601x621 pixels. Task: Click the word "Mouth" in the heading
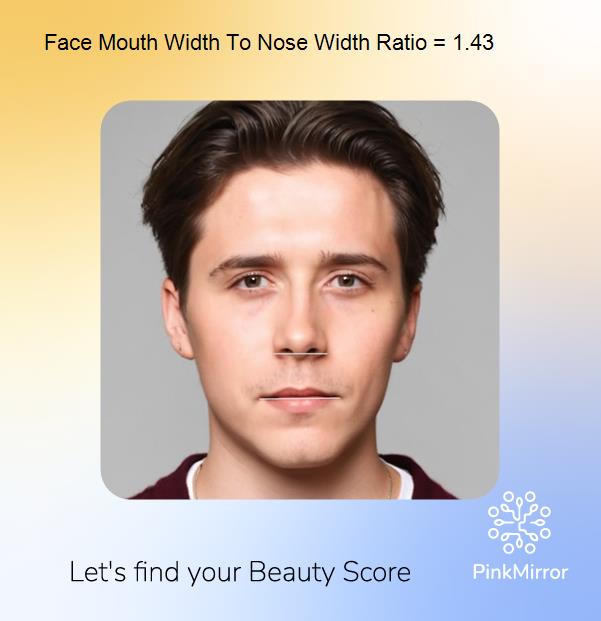click(x=127, y=42)
